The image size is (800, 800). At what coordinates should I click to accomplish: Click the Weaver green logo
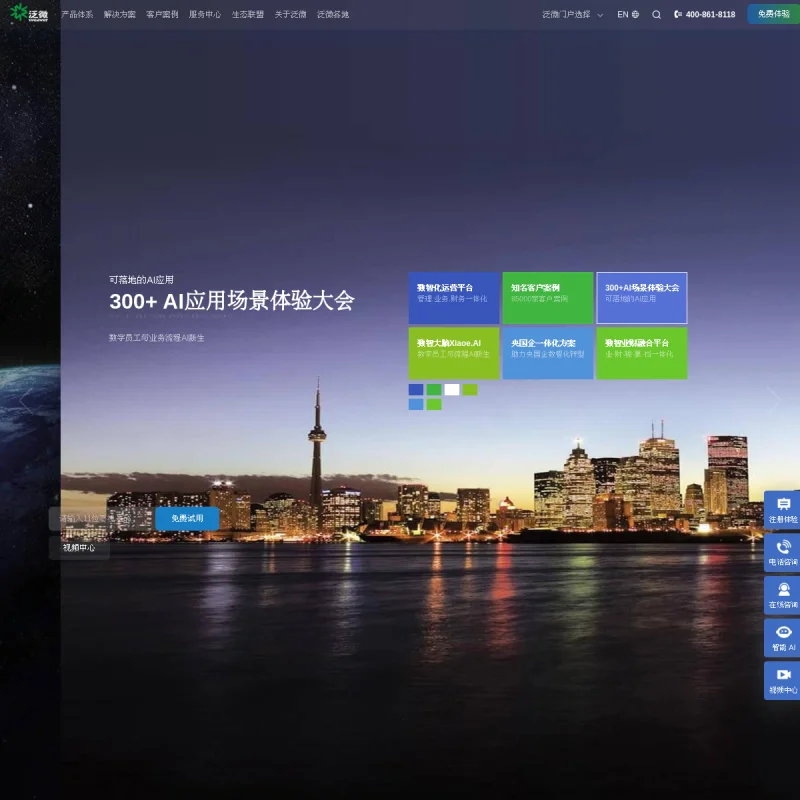pos(29,13)
